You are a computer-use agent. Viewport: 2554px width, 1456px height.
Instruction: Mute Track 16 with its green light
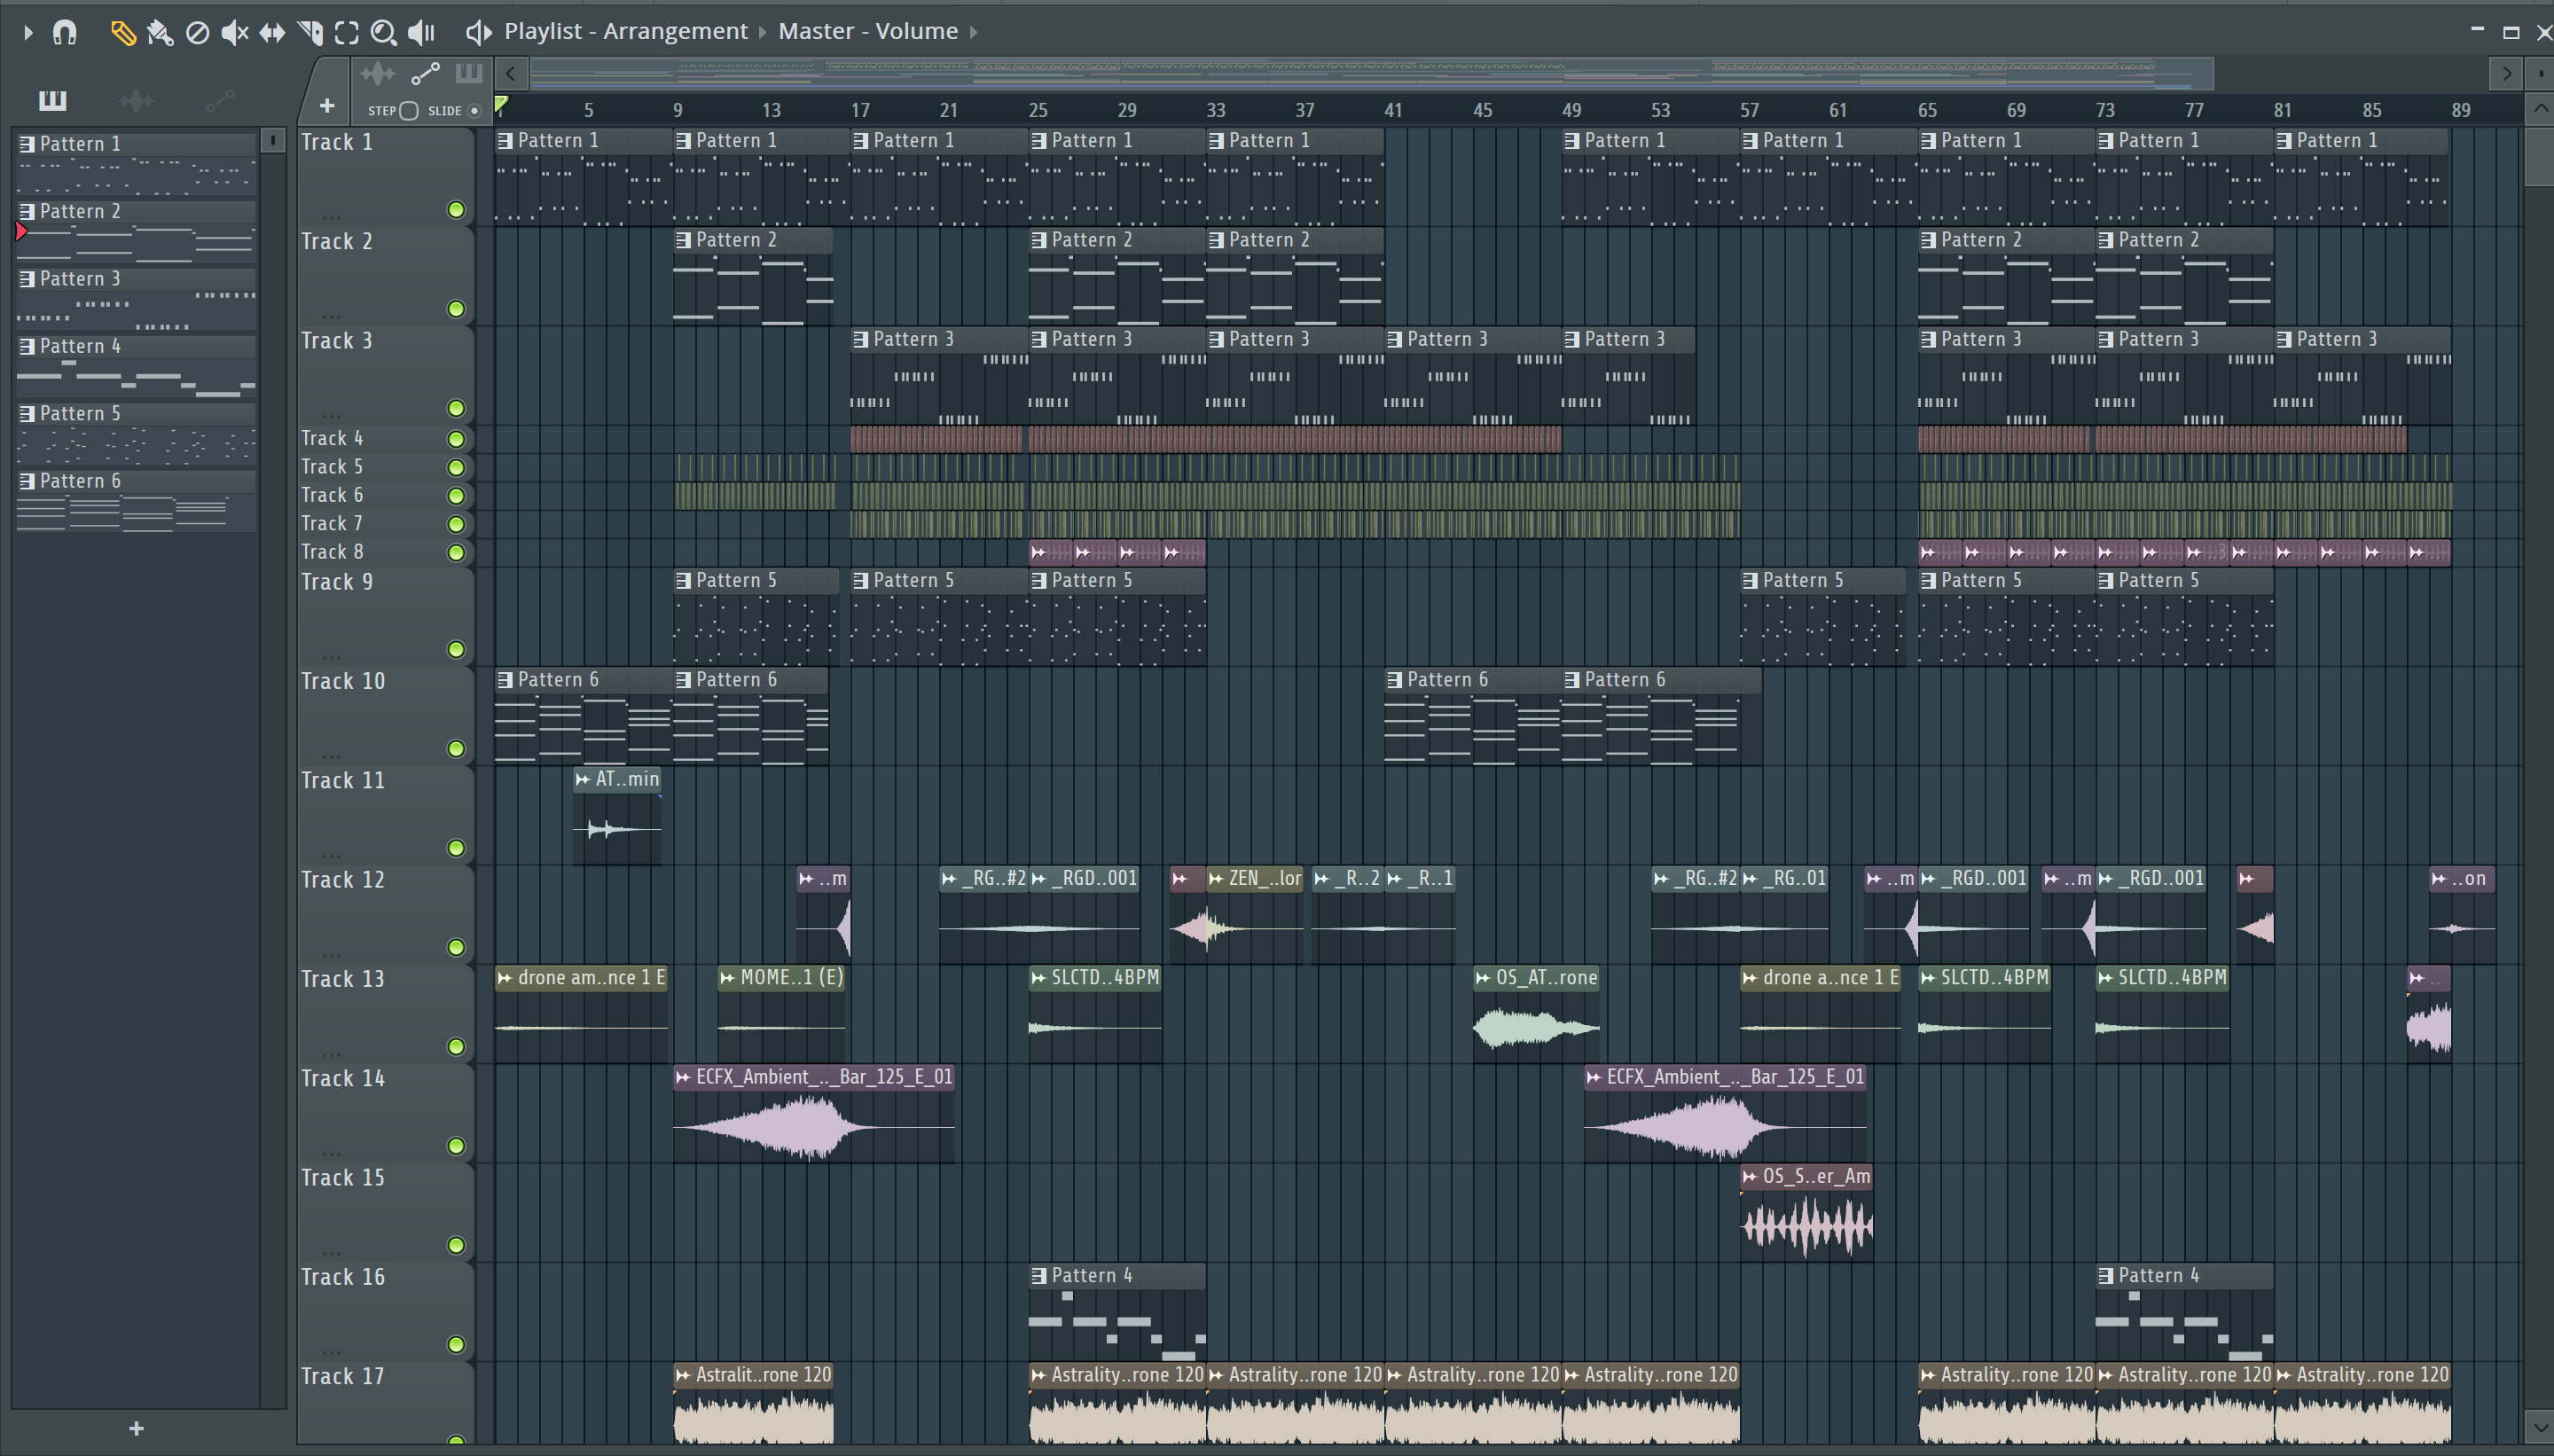[x=456, y=1344]
